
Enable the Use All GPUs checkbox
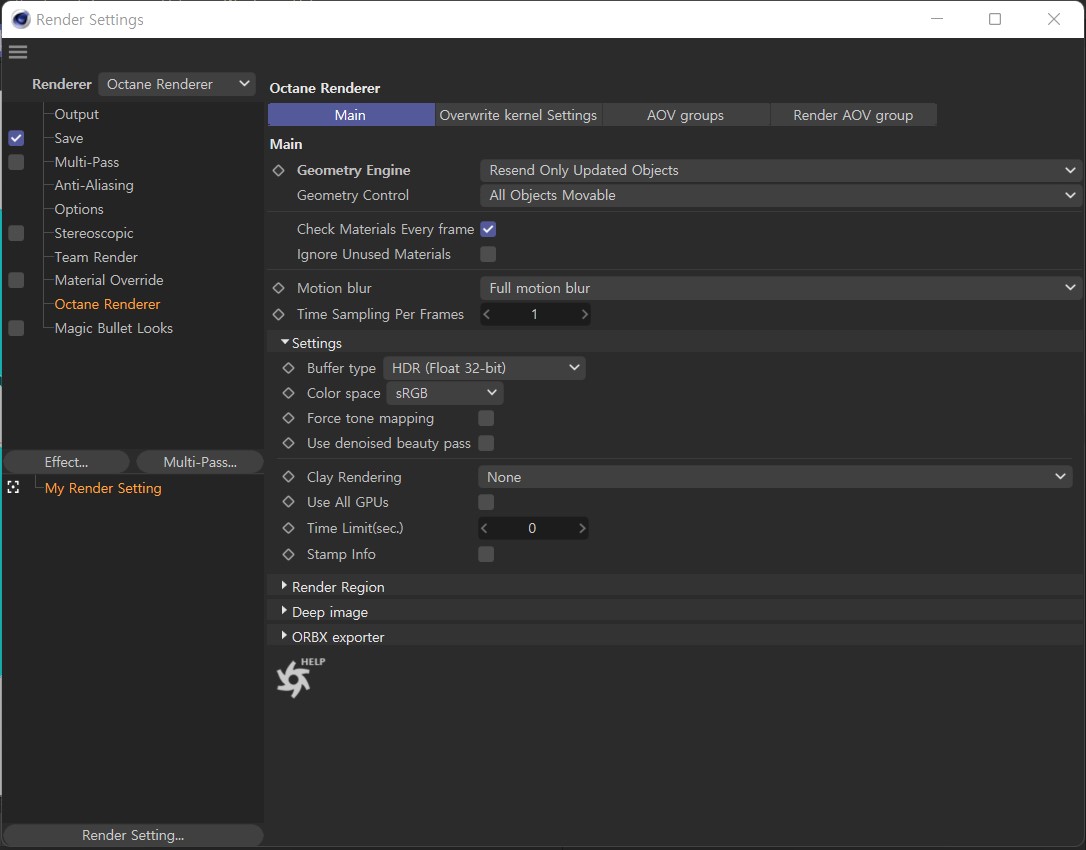(486, 502)
